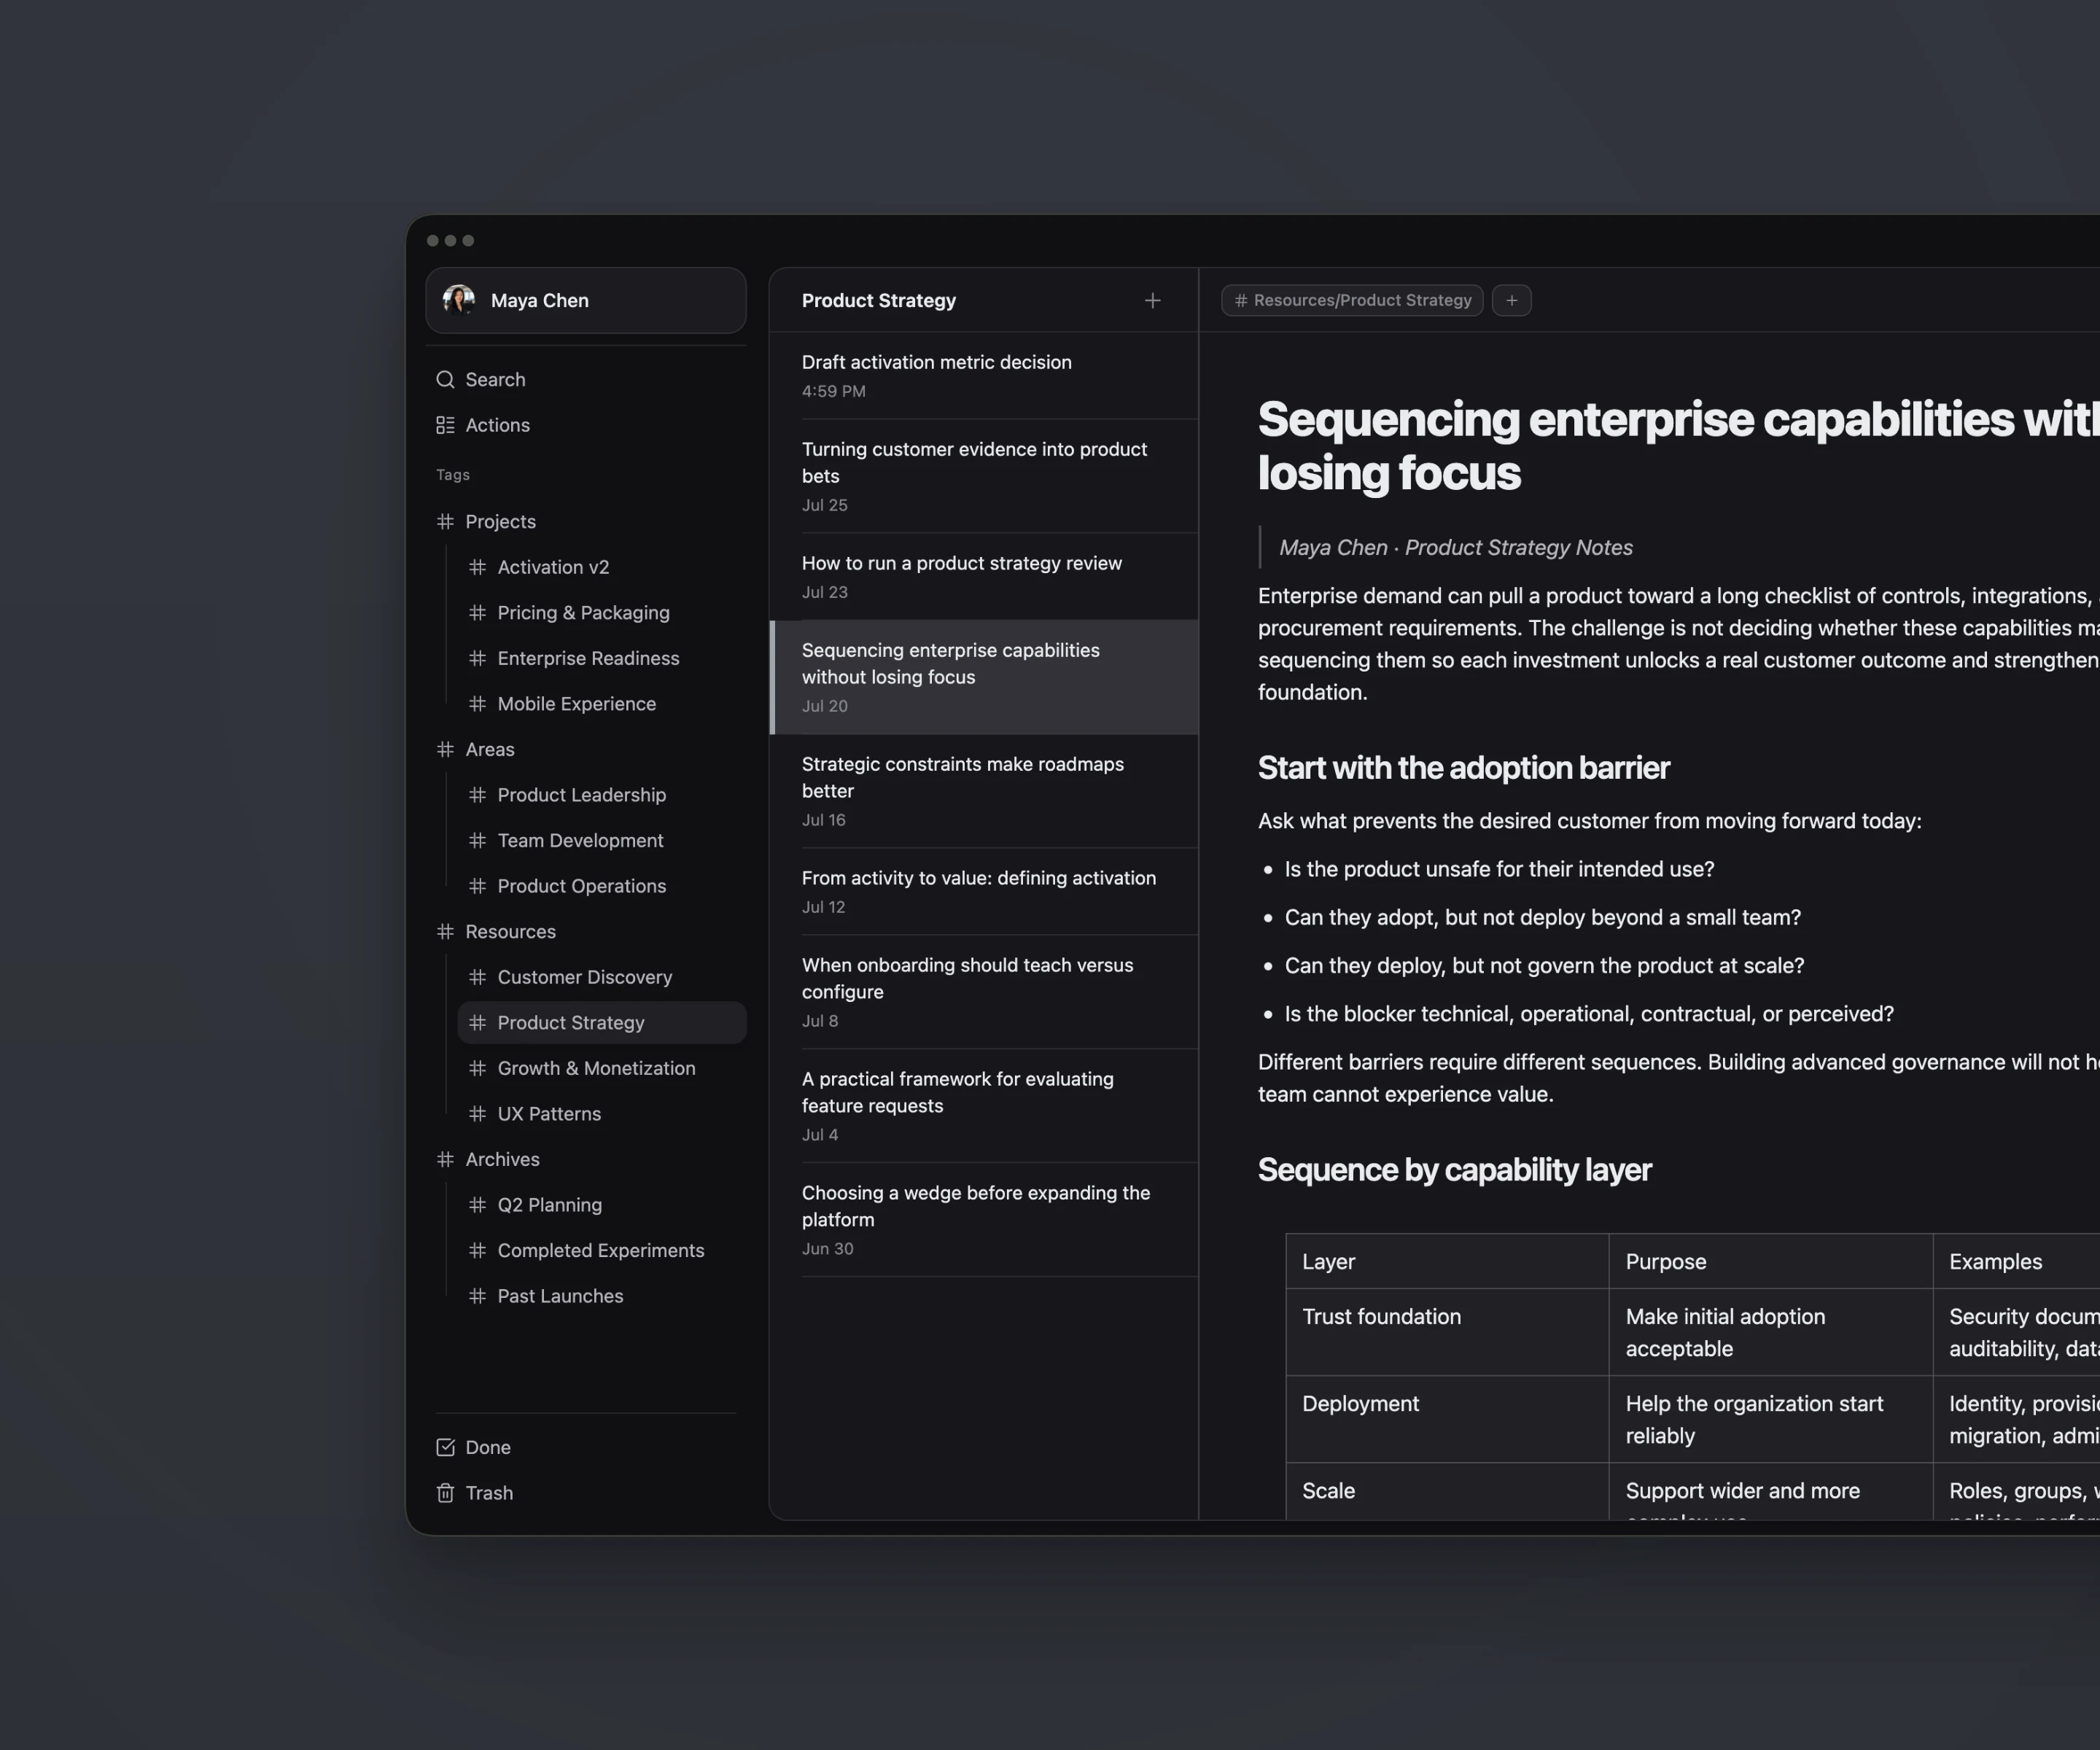
Task: Open note Turning customer evidence into product bets
Action: (984, 476)
